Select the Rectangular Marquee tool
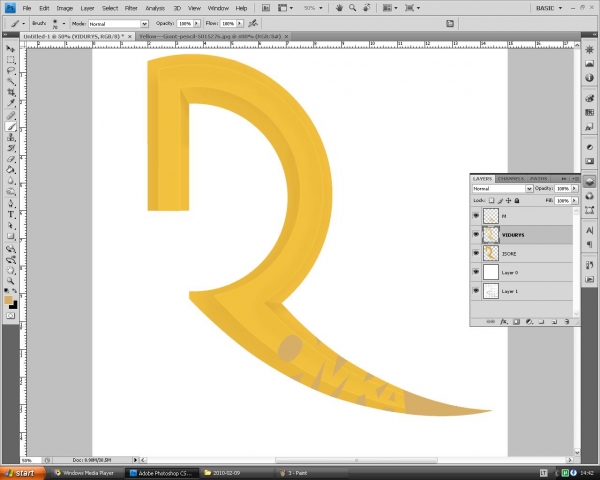 point(11,60)
